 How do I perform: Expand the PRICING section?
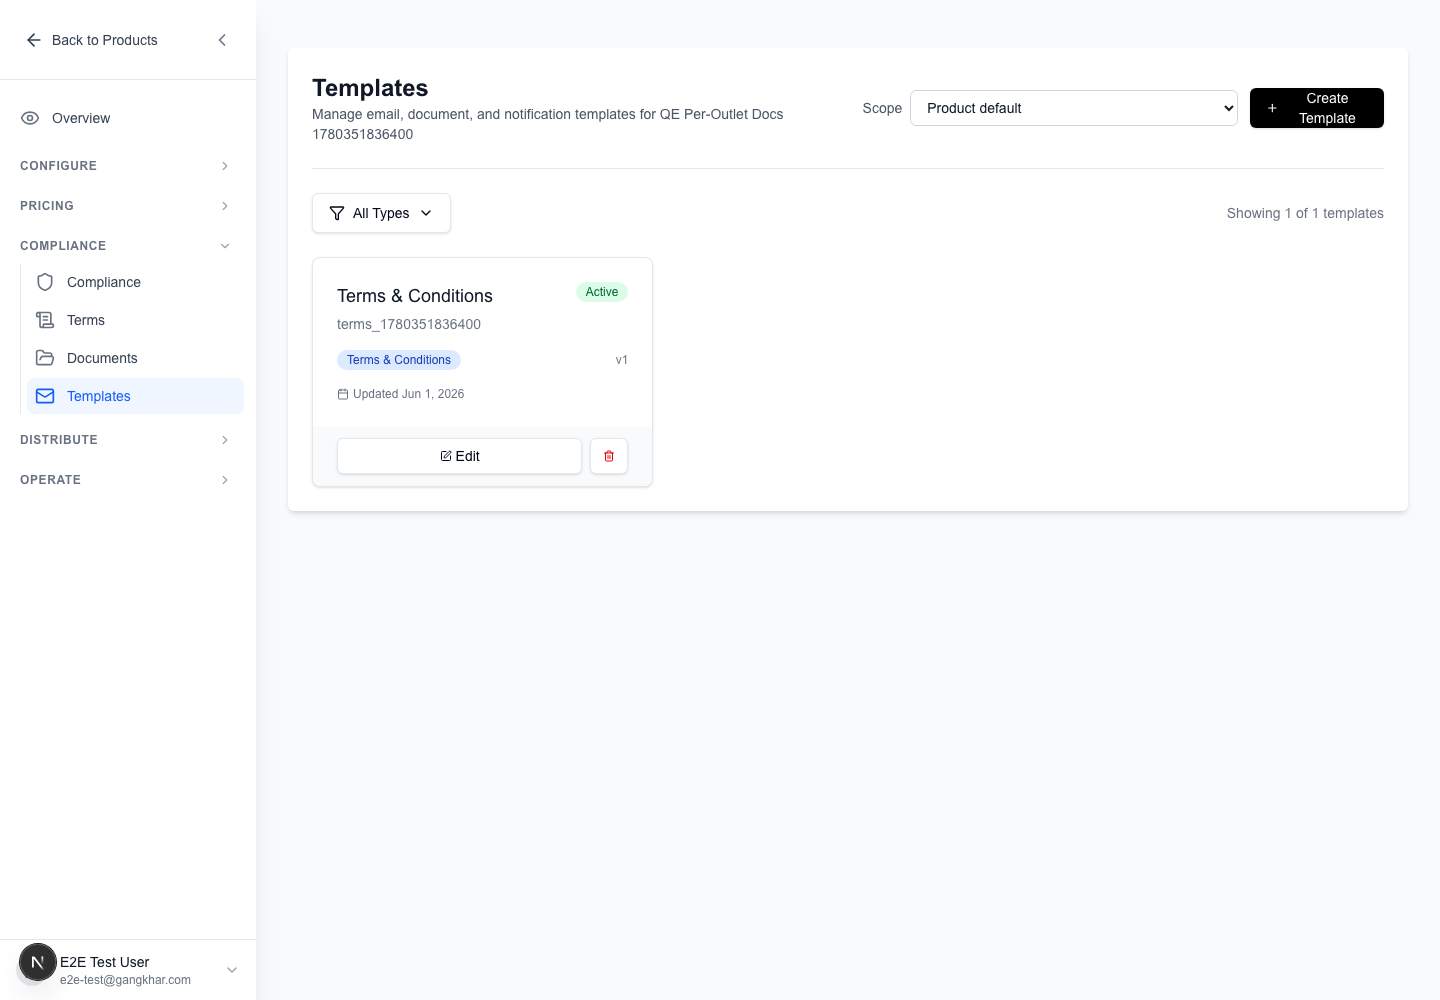[x=128, y=206]
